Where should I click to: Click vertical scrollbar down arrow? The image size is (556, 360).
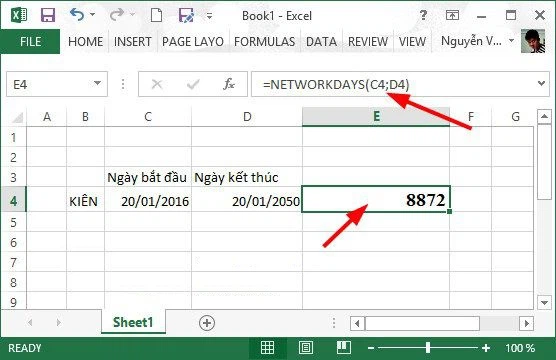point(544,303)
